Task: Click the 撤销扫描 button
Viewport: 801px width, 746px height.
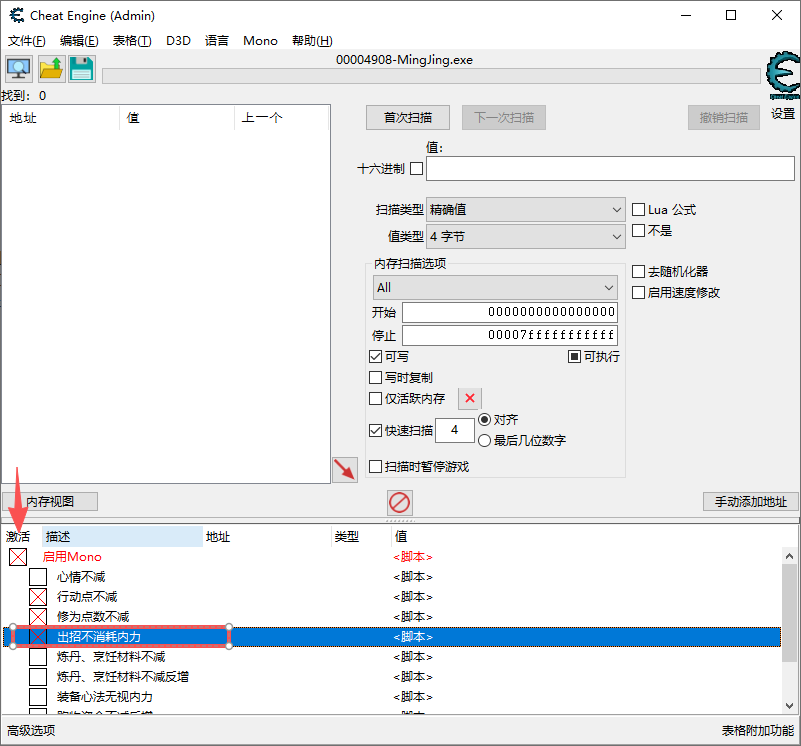Action: [x=723, y=118]
